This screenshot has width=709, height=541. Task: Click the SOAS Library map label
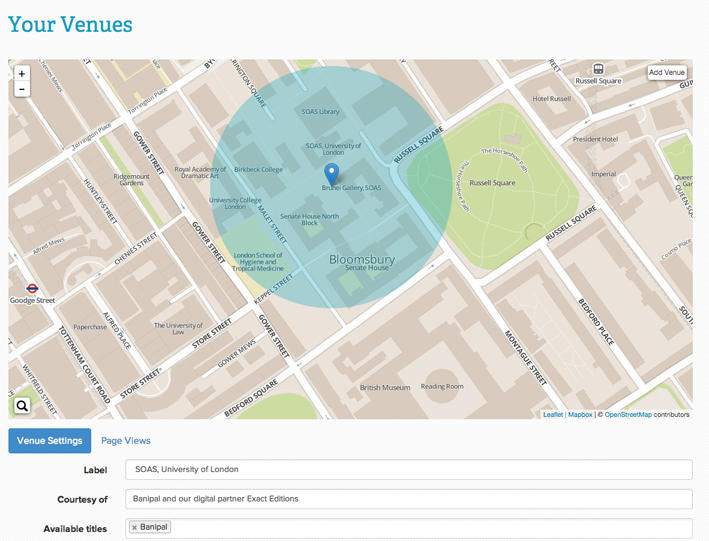click(x=320, y=112)
